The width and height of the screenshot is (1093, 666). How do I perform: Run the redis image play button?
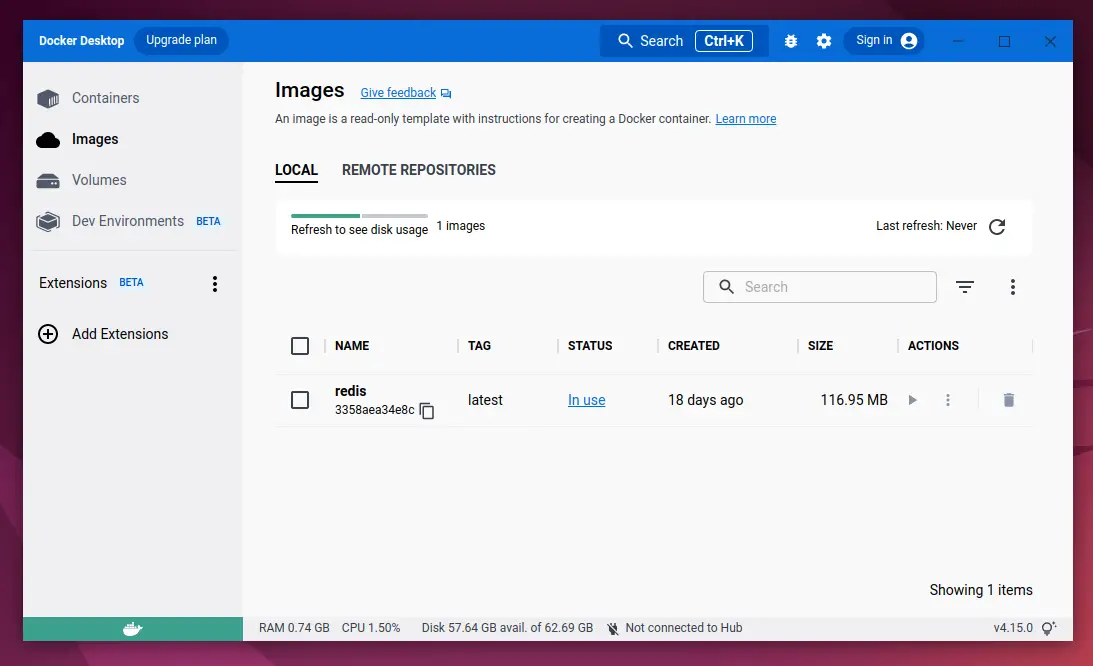[x=912, y=400]
